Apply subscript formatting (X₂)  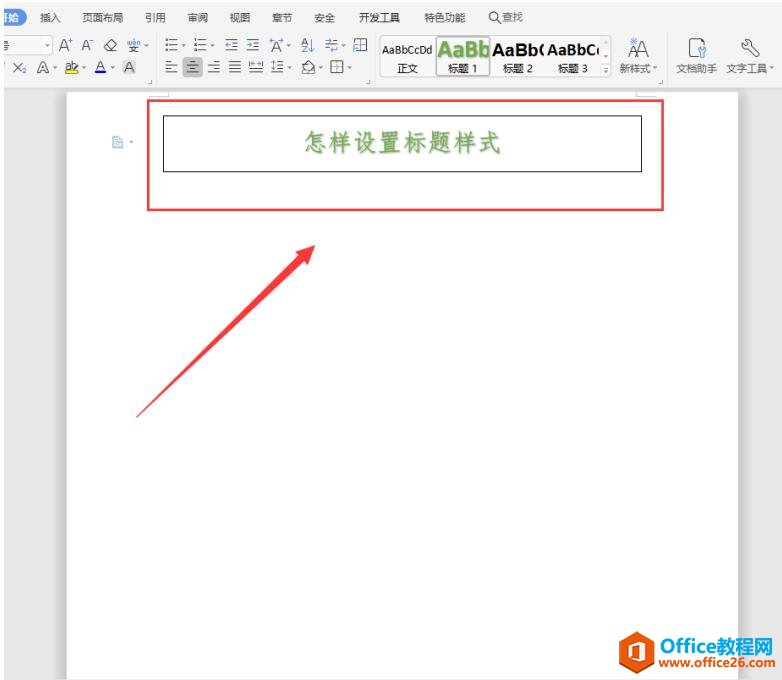19,67
